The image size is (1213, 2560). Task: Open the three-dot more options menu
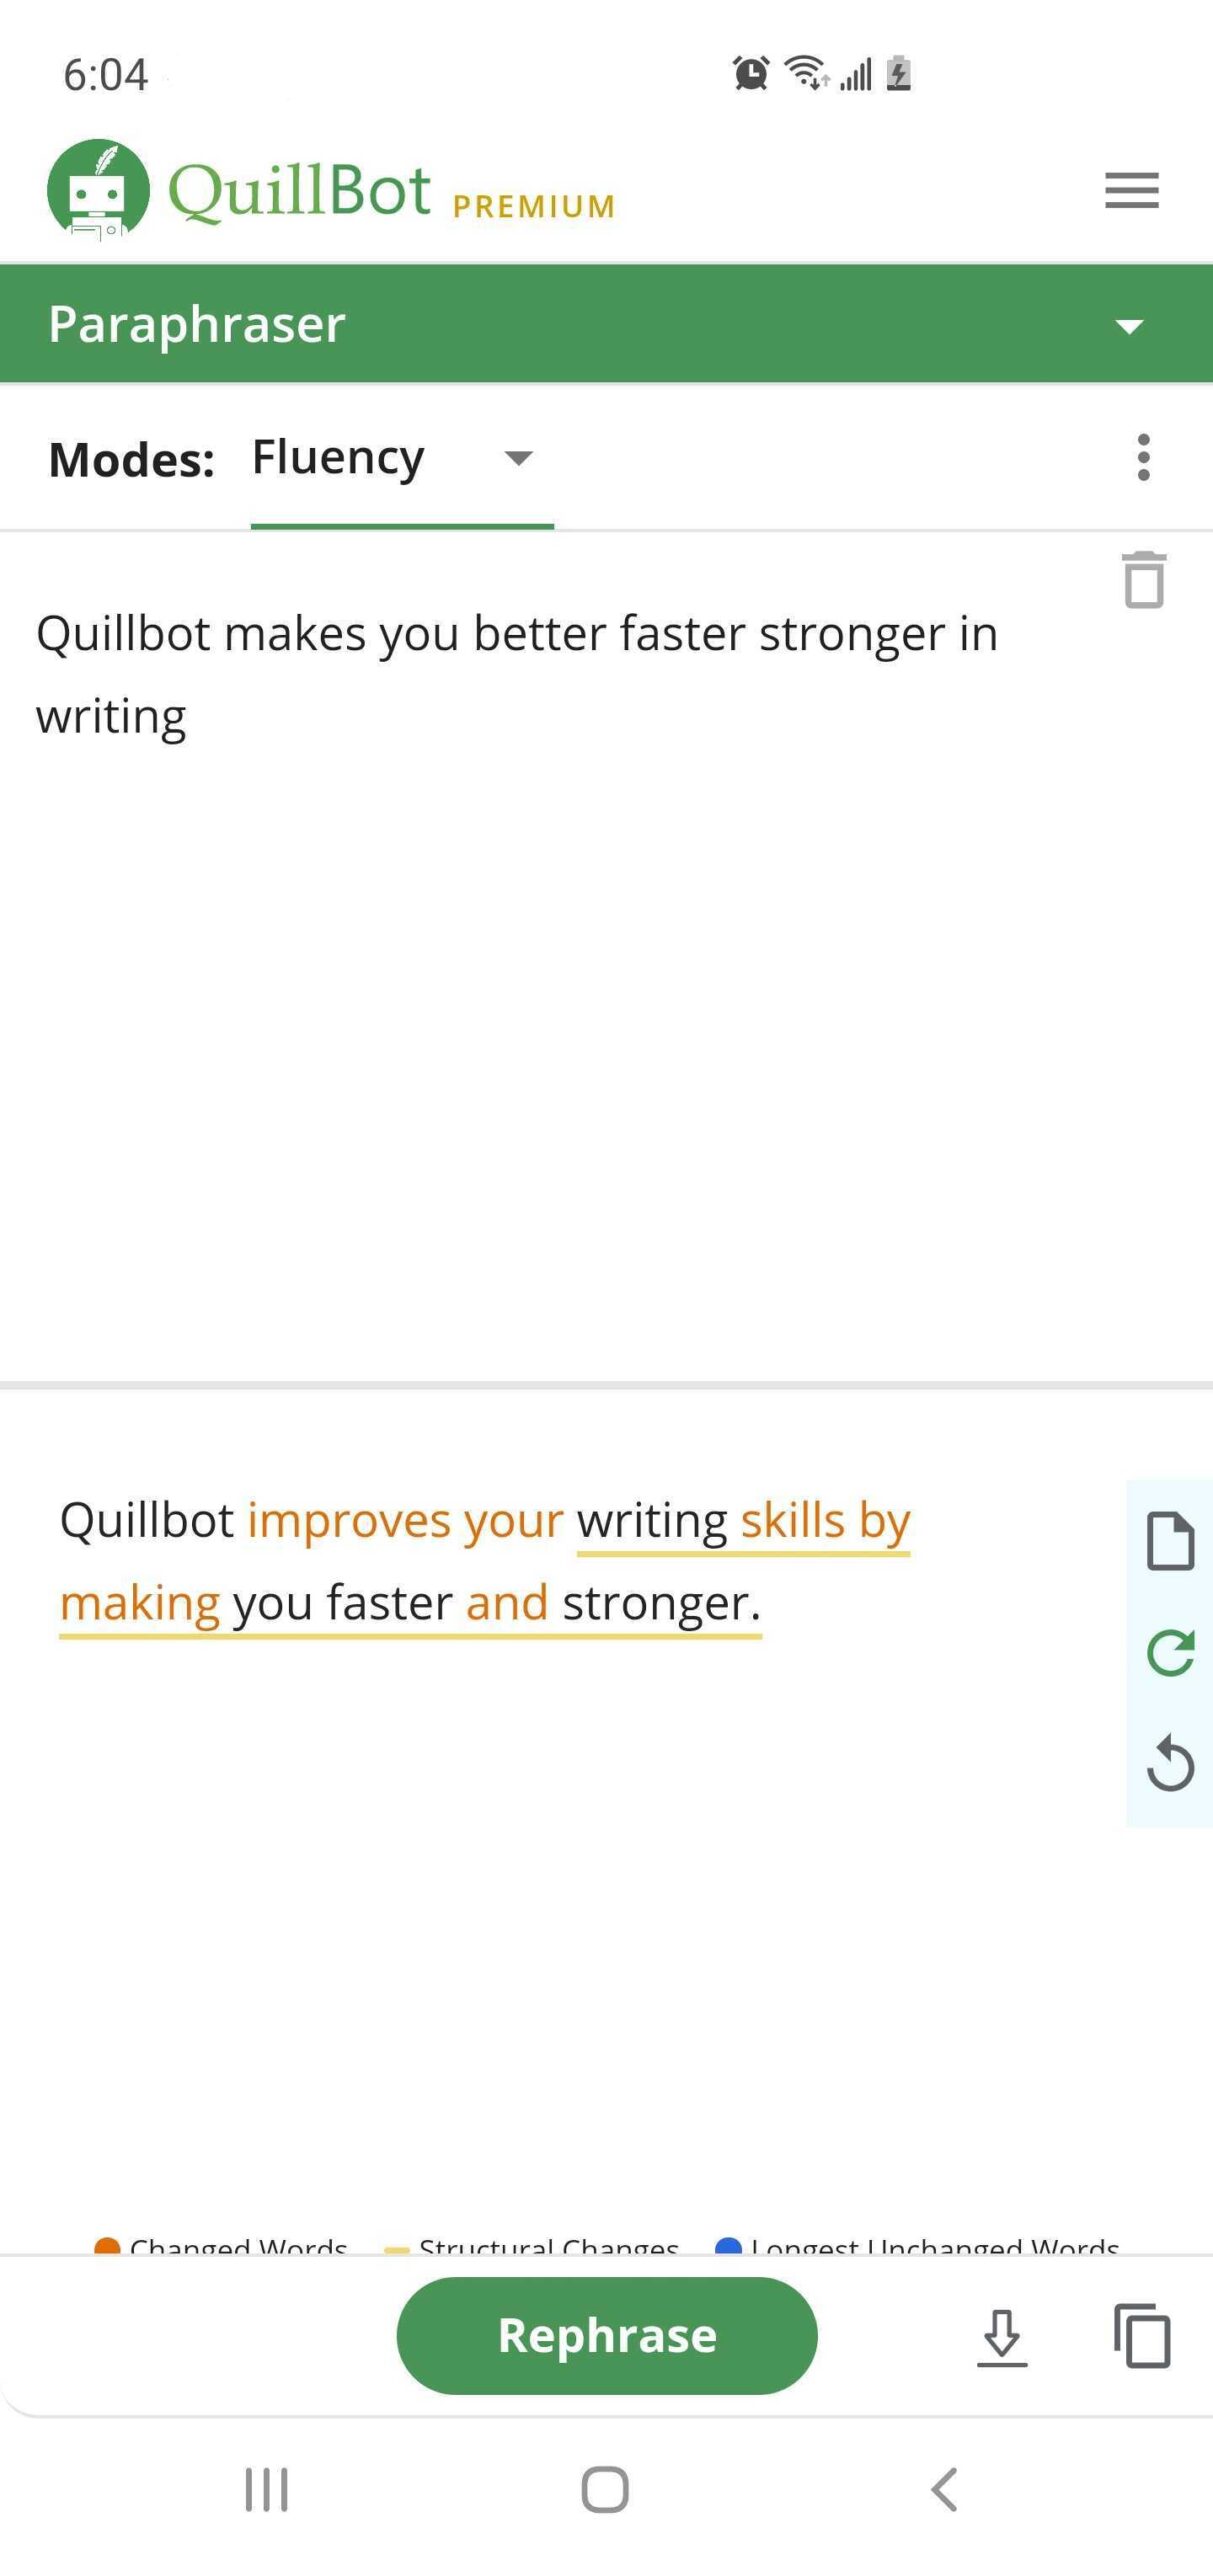click(1143, 458)
